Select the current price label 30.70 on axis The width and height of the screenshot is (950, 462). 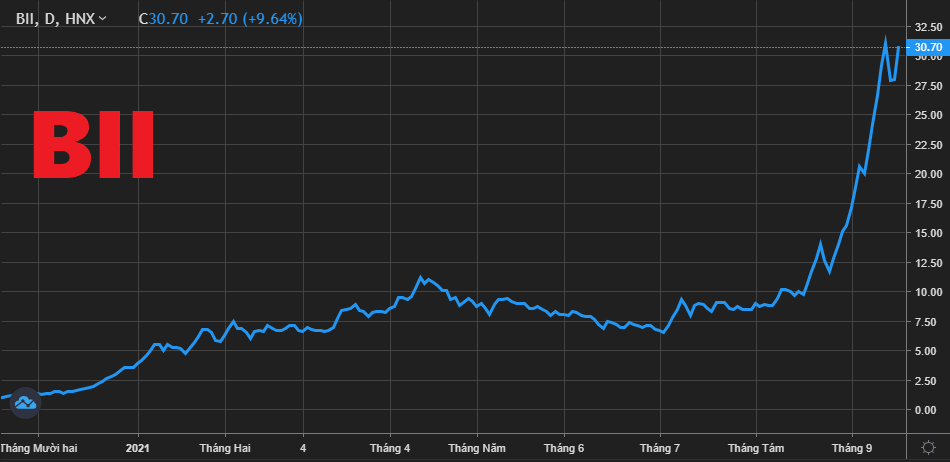928,47
